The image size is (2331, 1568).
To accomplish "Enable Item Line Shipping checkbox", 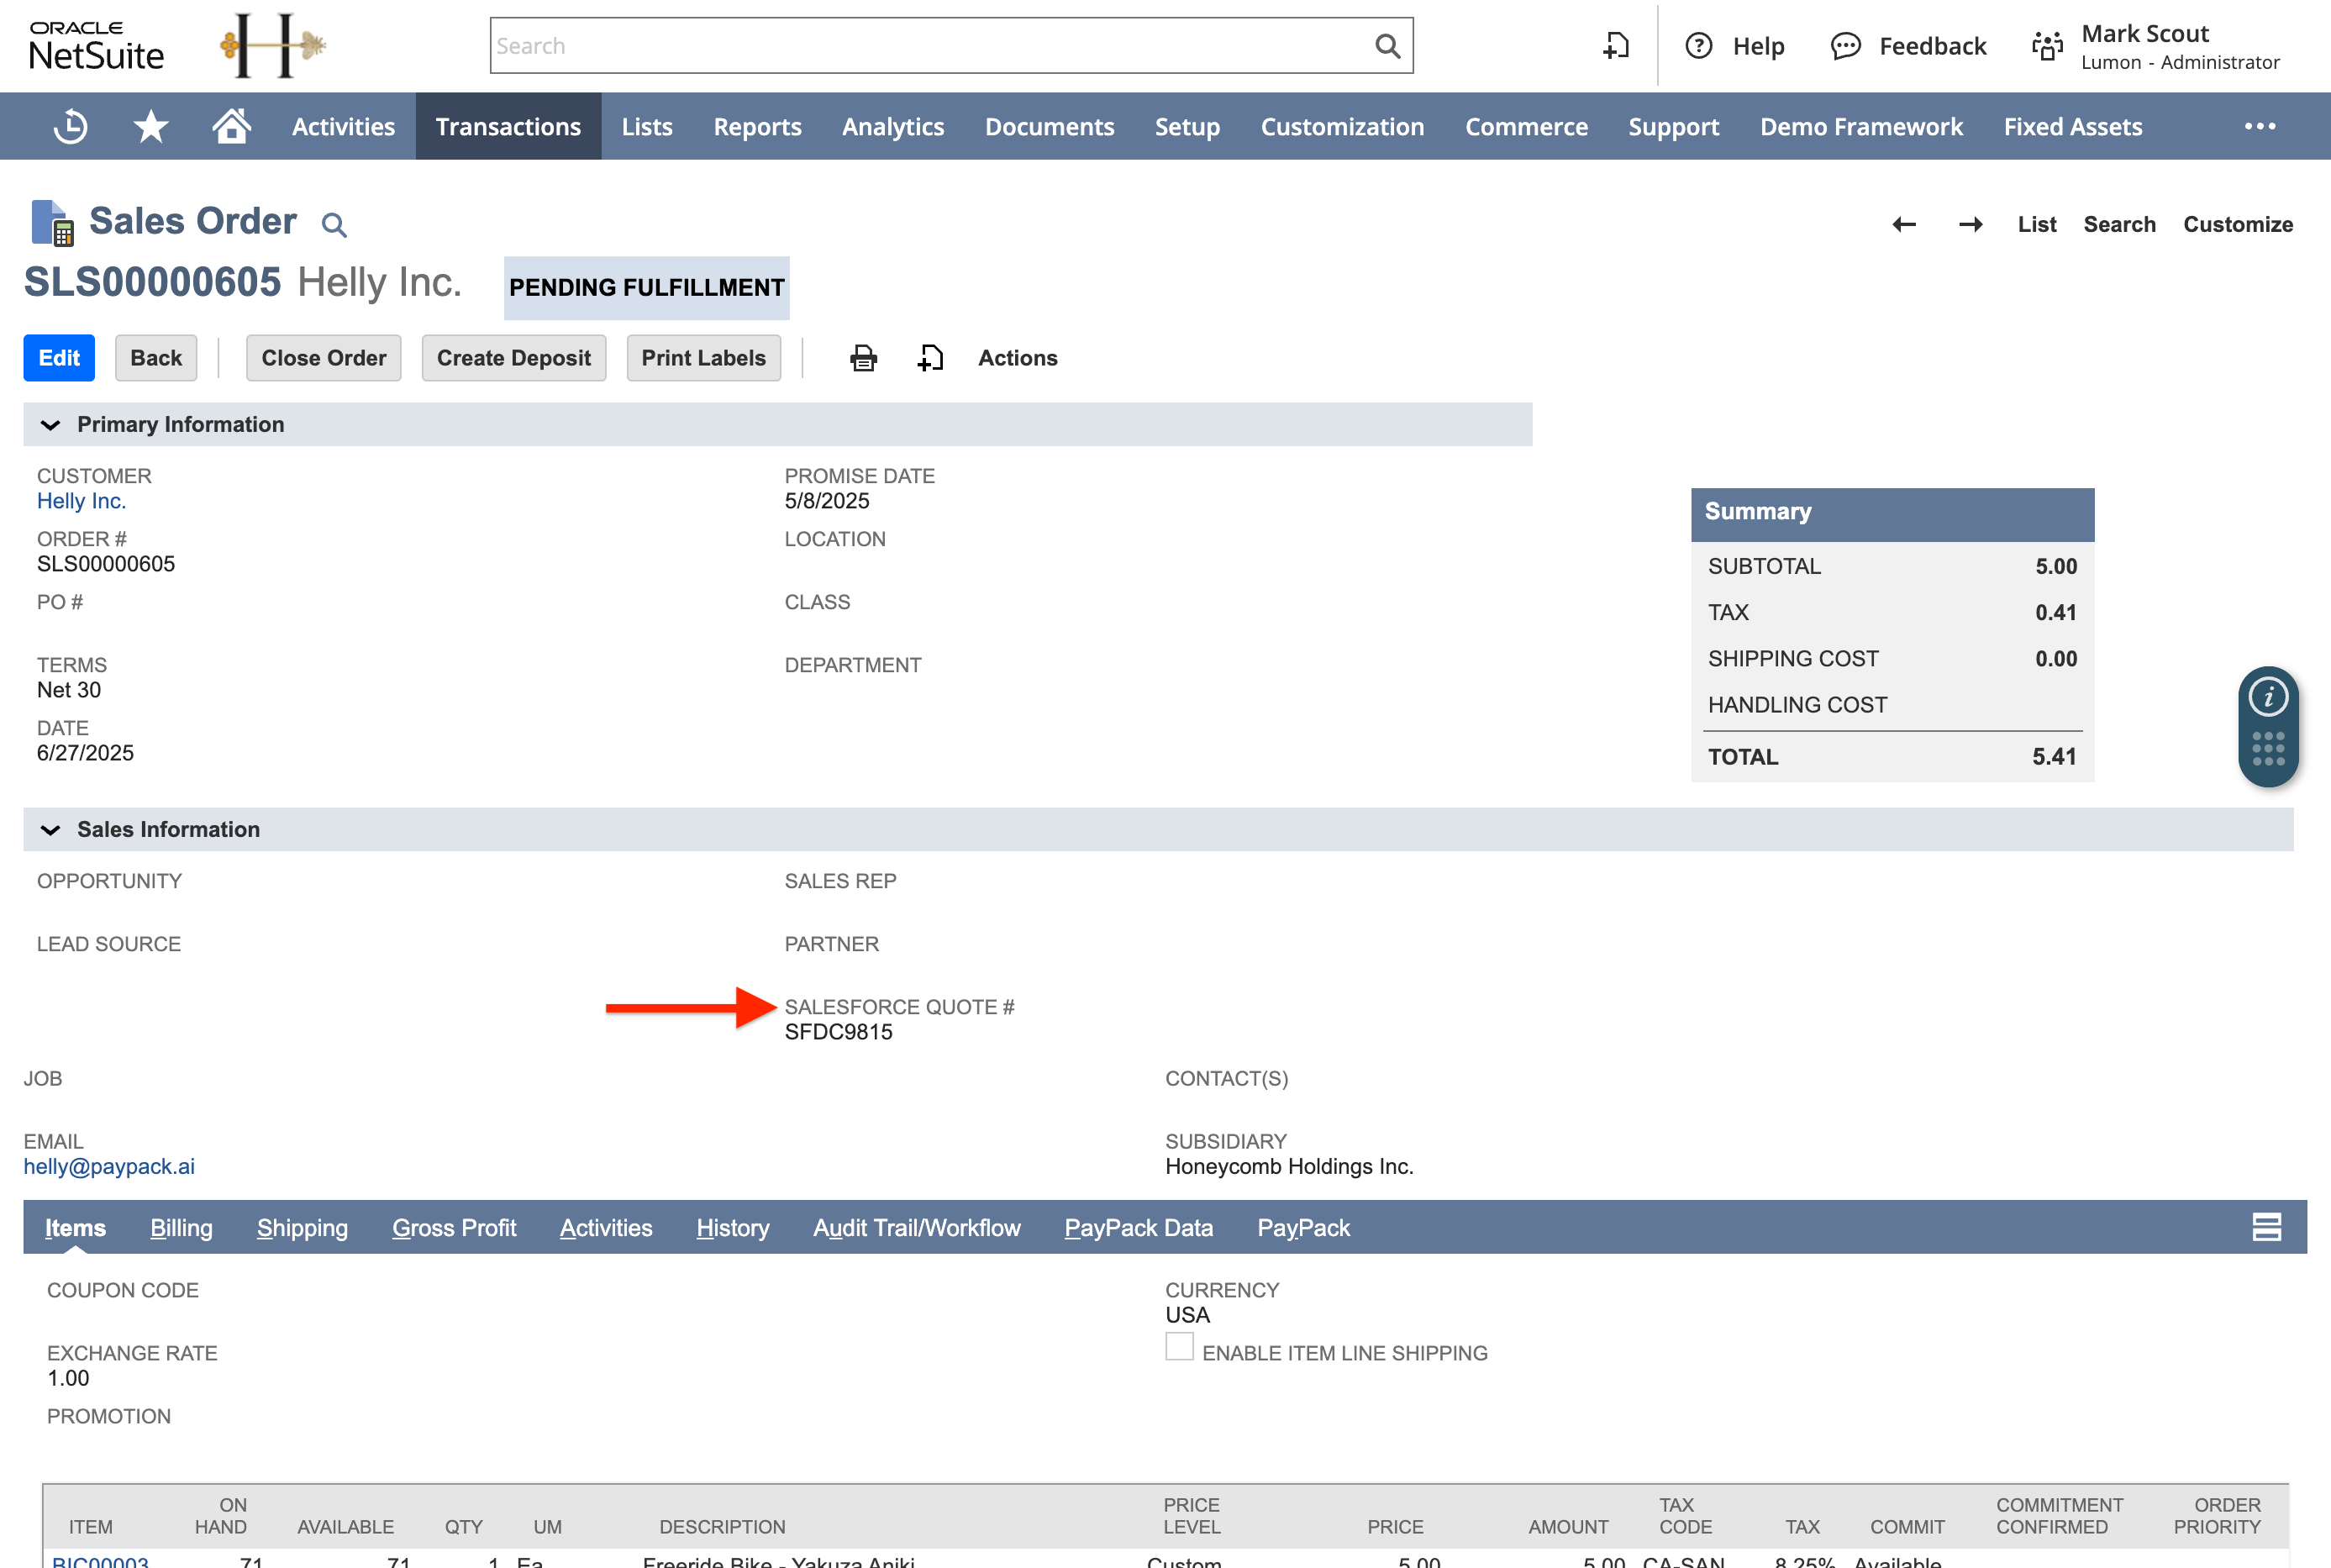I will [x=1179, y=1347].
